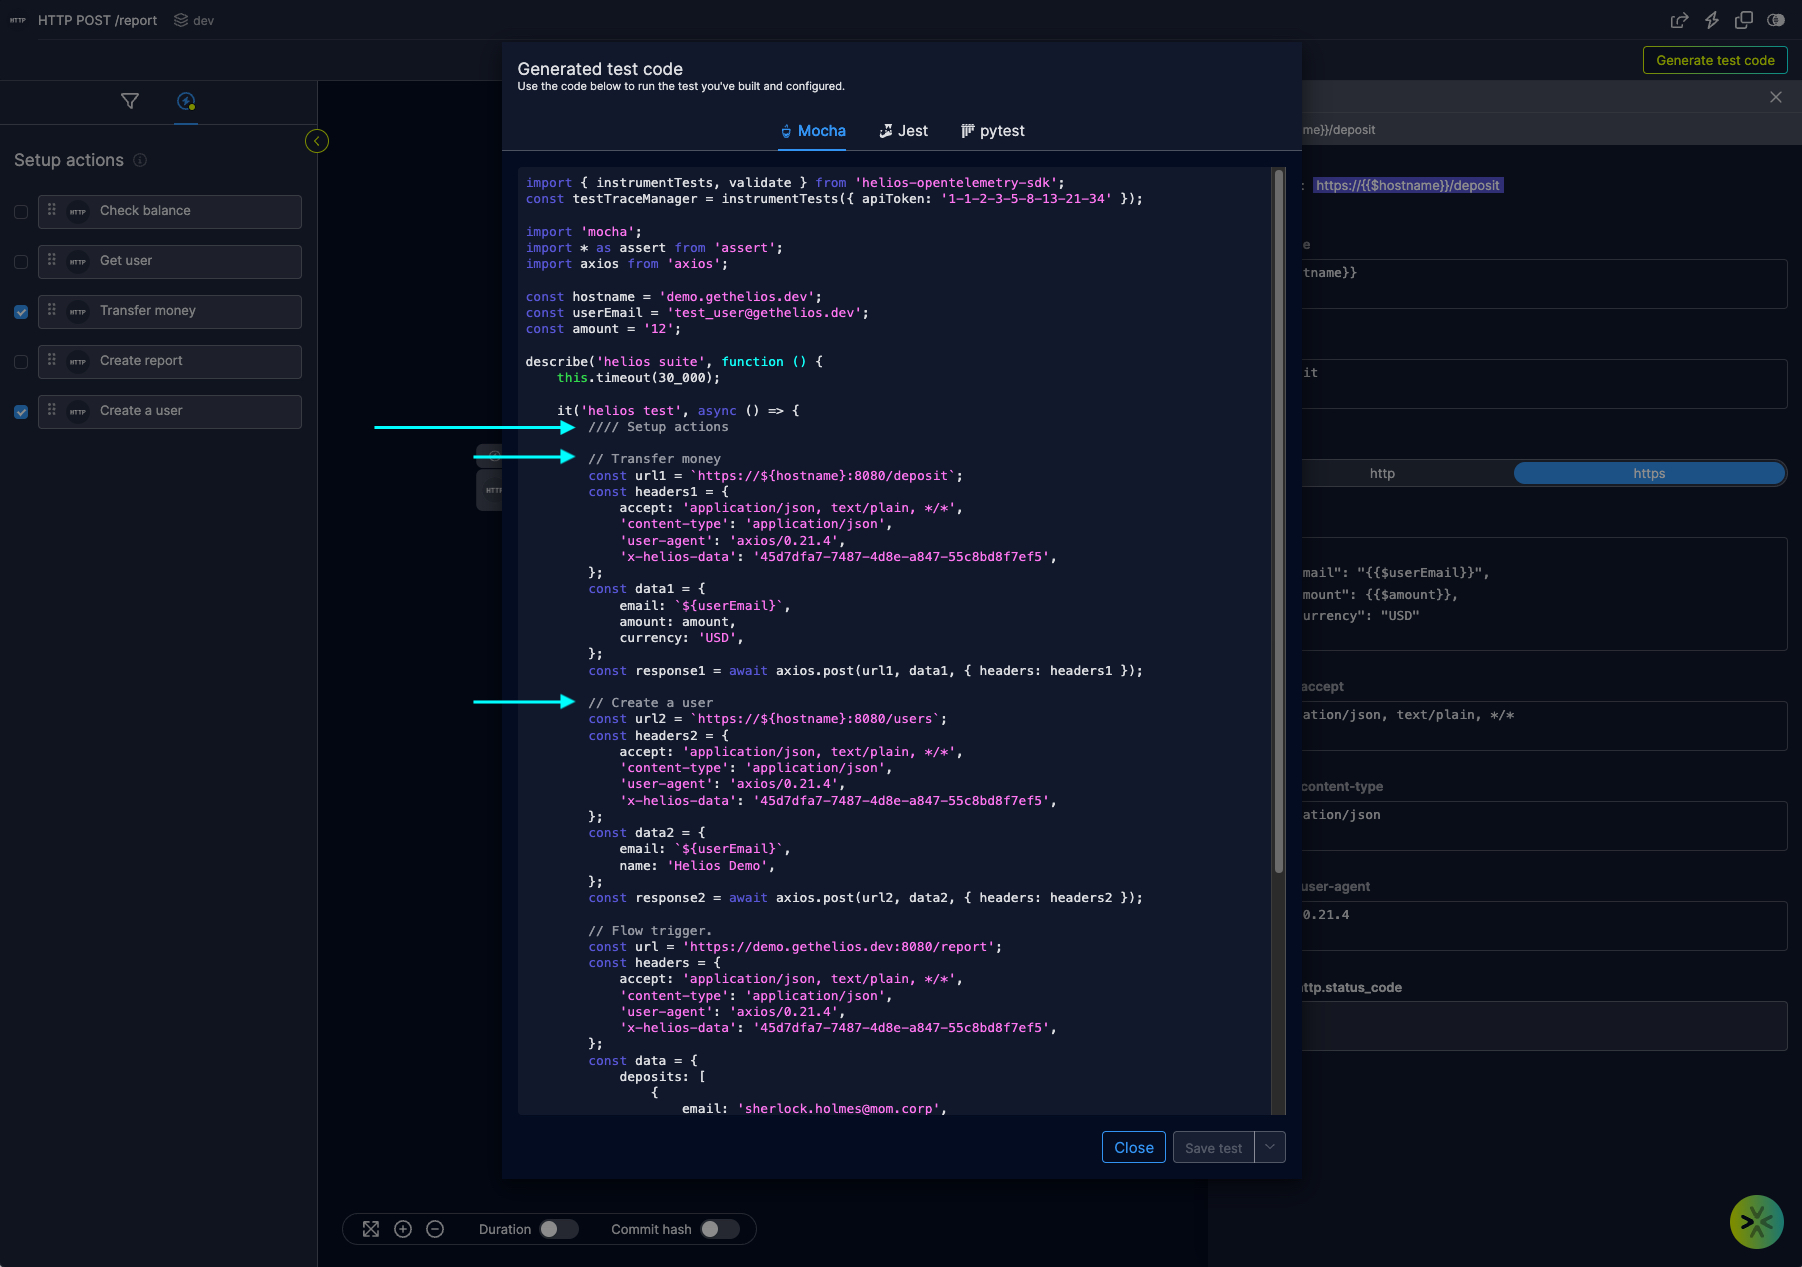Select the Create report setup action
The width and height of the screenshot is (1802, 1267).
pos(170,361)
